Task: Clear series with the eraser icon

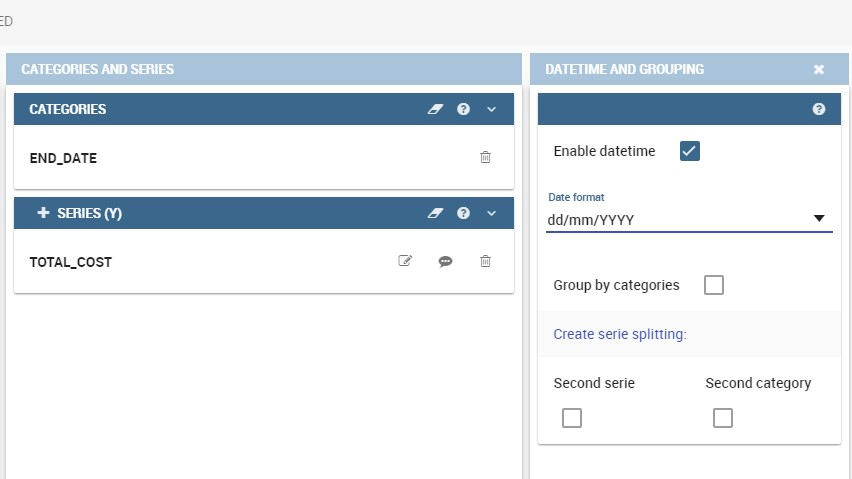Action: [x=435, y=213]
